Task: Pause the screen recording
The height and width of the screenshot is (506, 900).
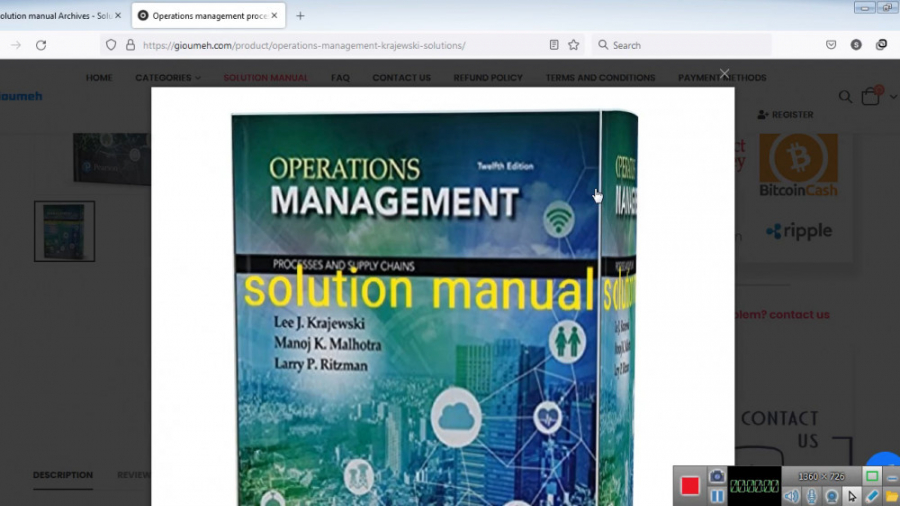Action: tap(717, 496)
